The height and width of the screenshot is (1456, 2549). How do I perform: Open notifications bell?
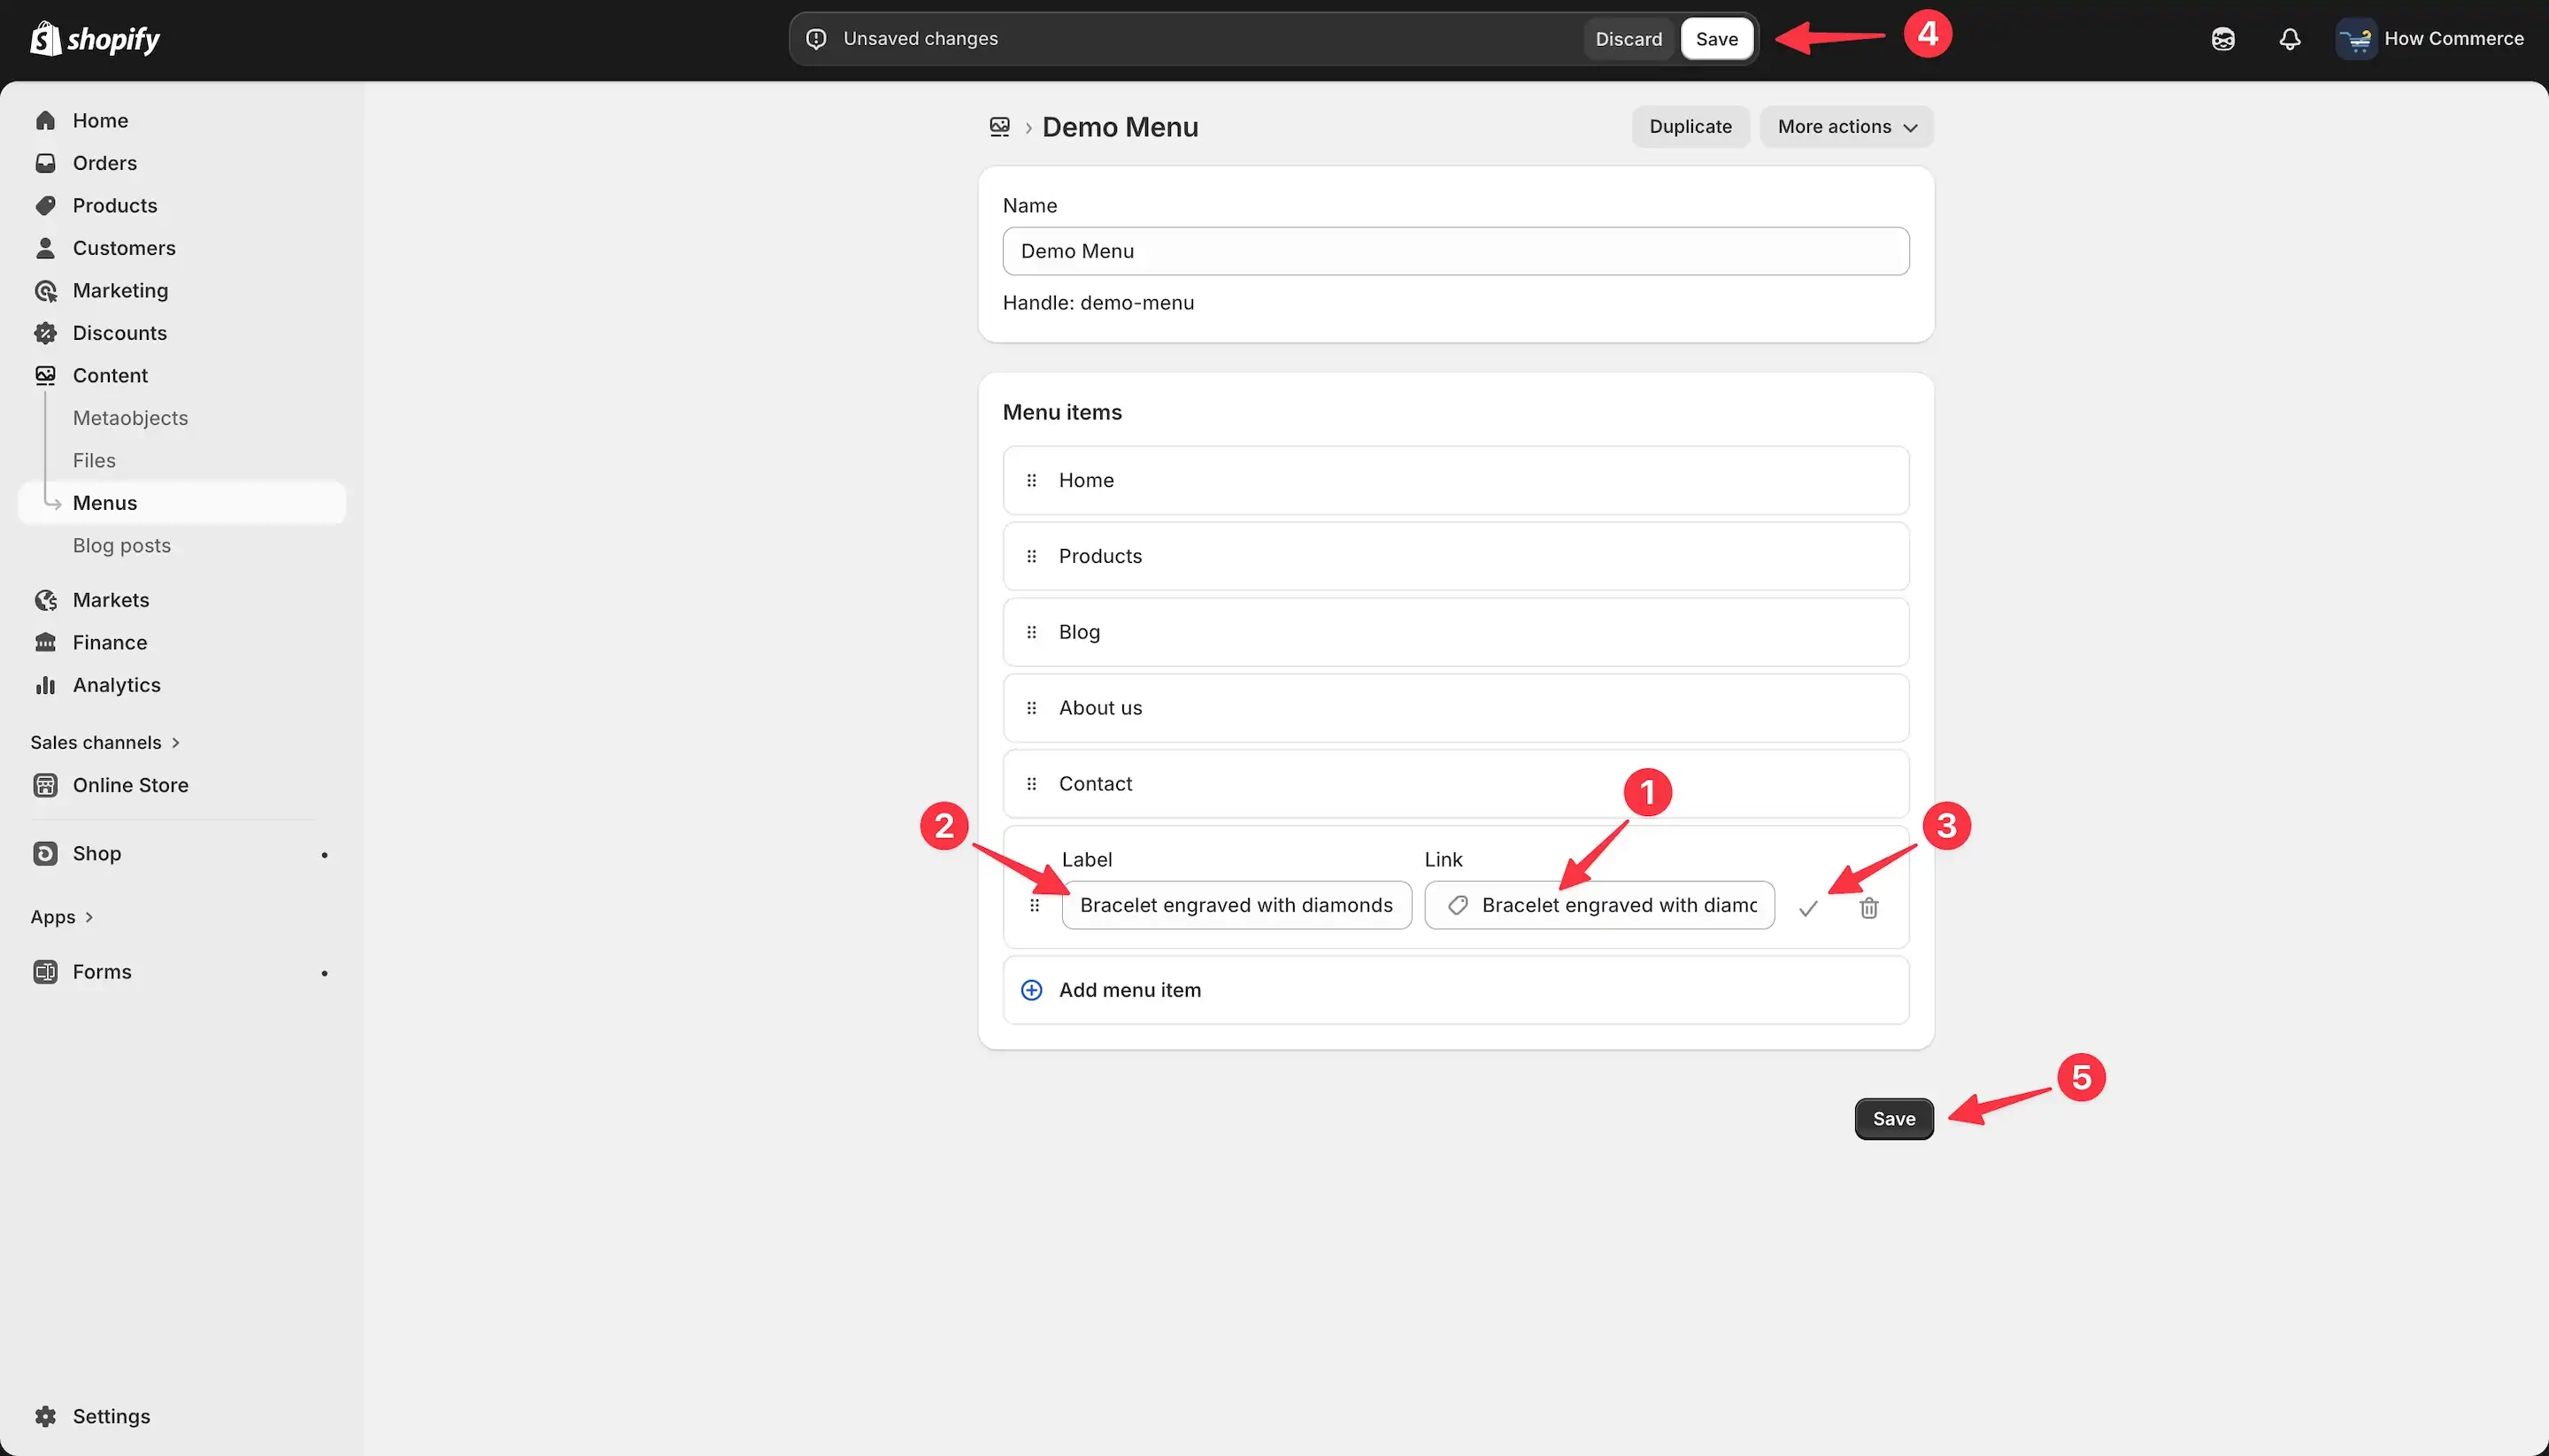tap(2289, 39)
